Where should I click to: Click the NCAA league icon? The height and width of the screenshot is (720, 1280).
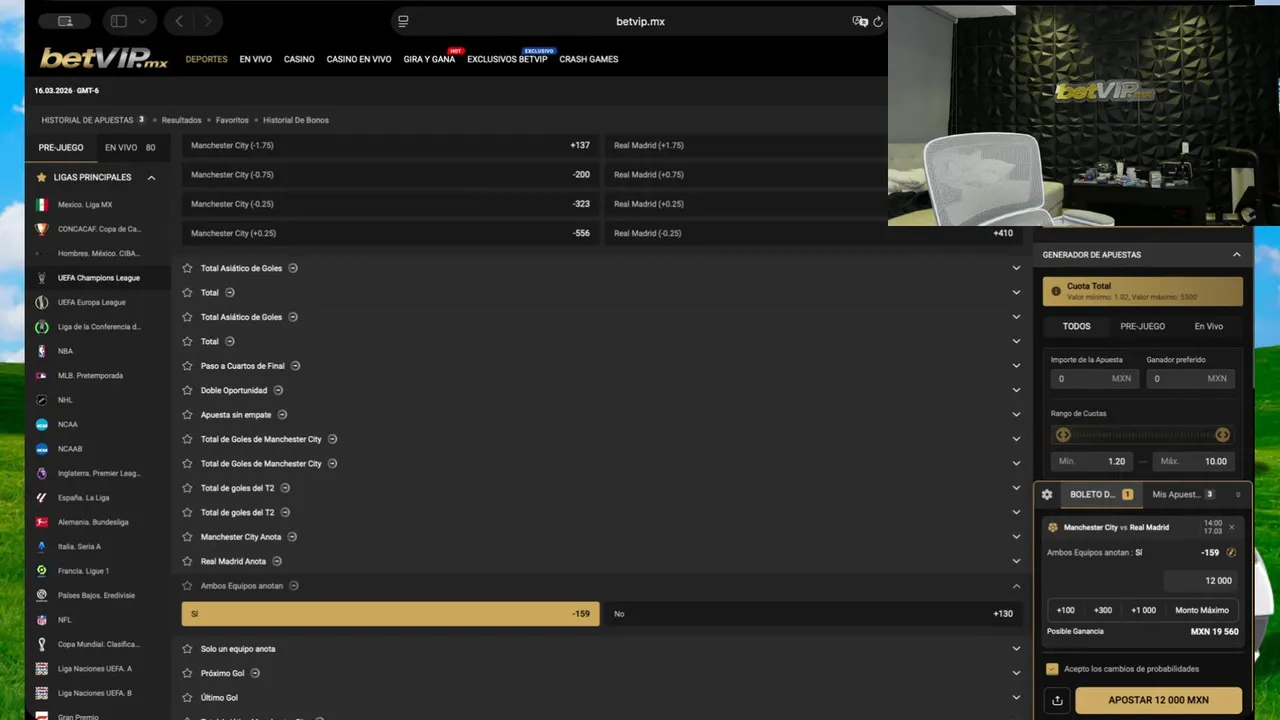(41, 424)
